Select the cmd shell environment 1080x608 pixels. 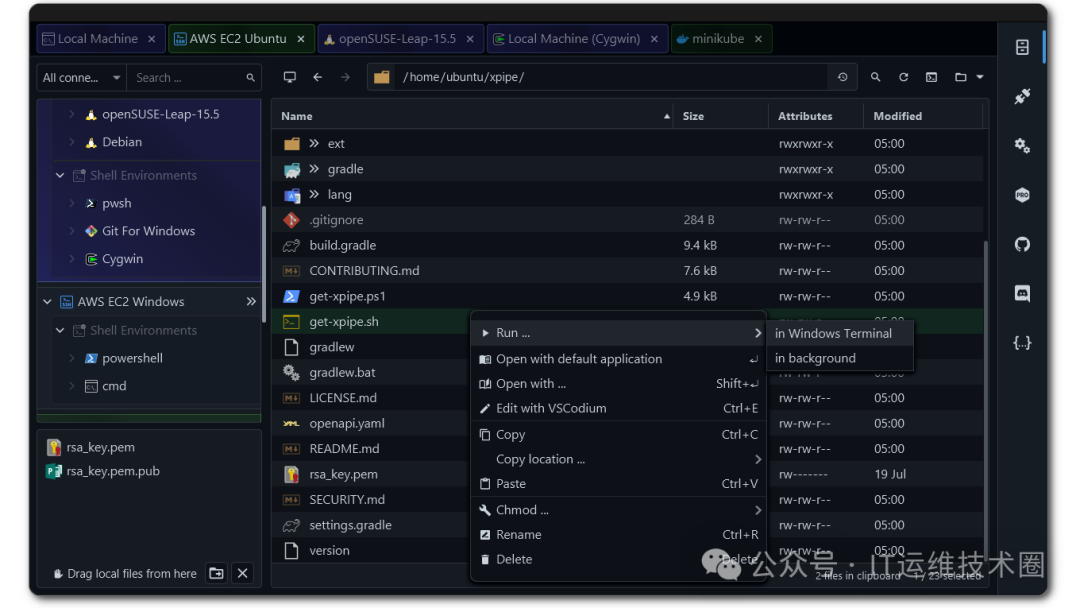[x=114, y=386]
